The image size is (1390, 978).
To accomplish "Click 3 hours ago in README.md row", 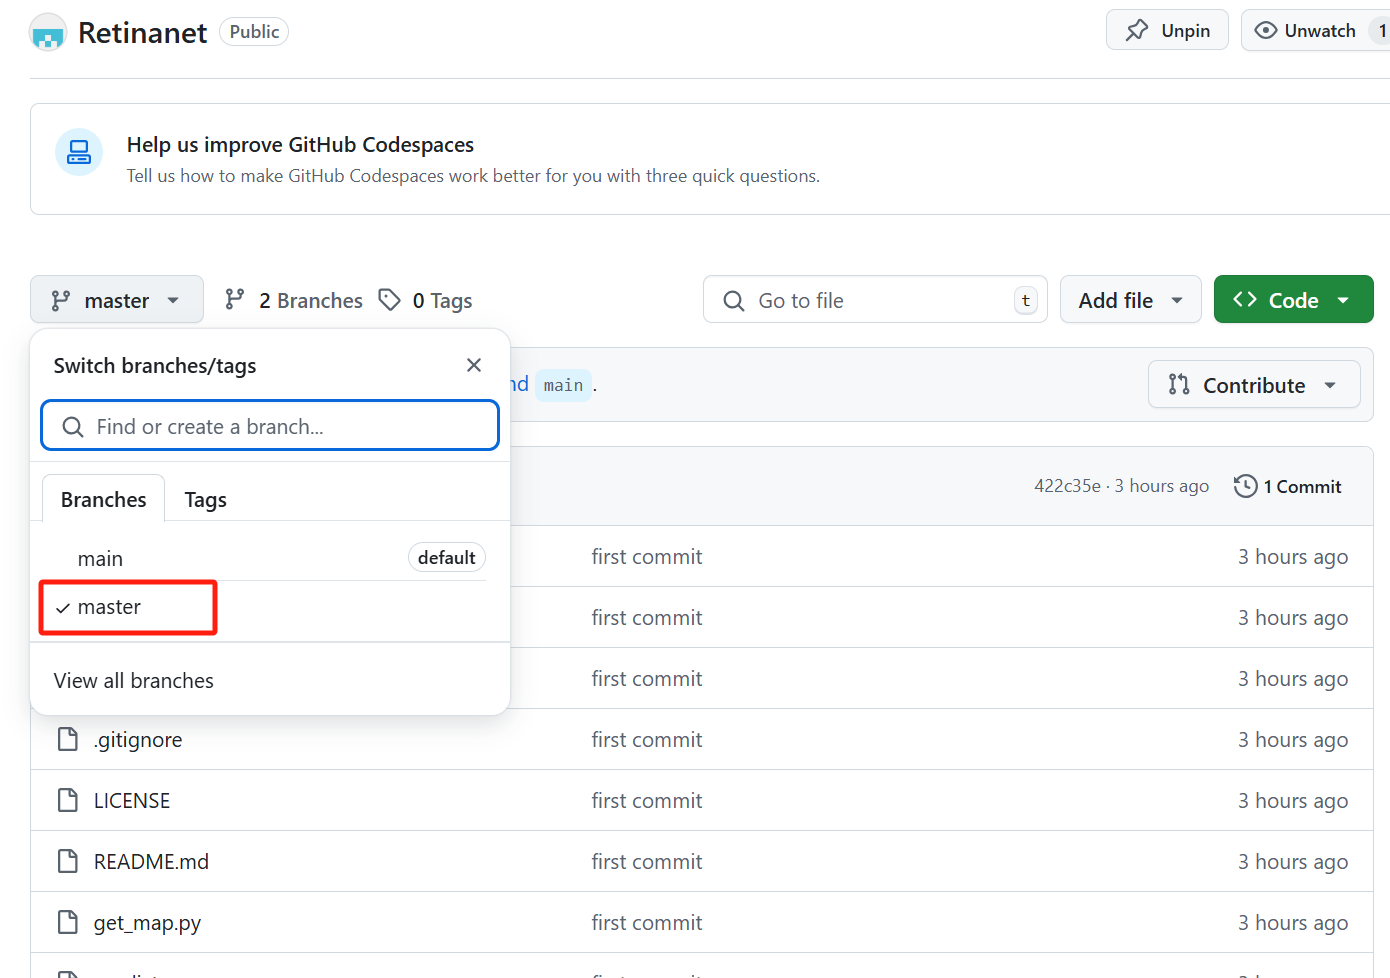I will coord(1293,862).
